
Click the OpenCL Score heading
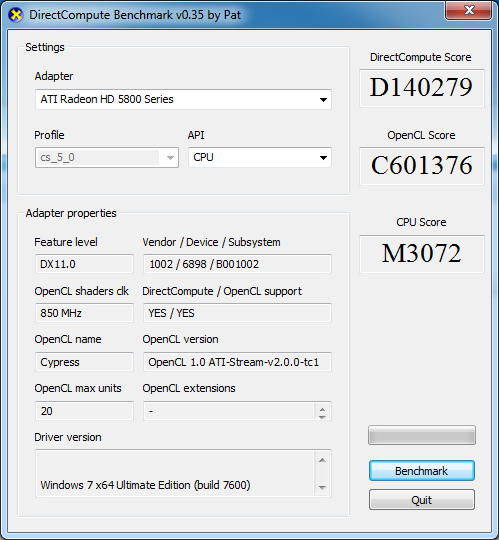421,135
